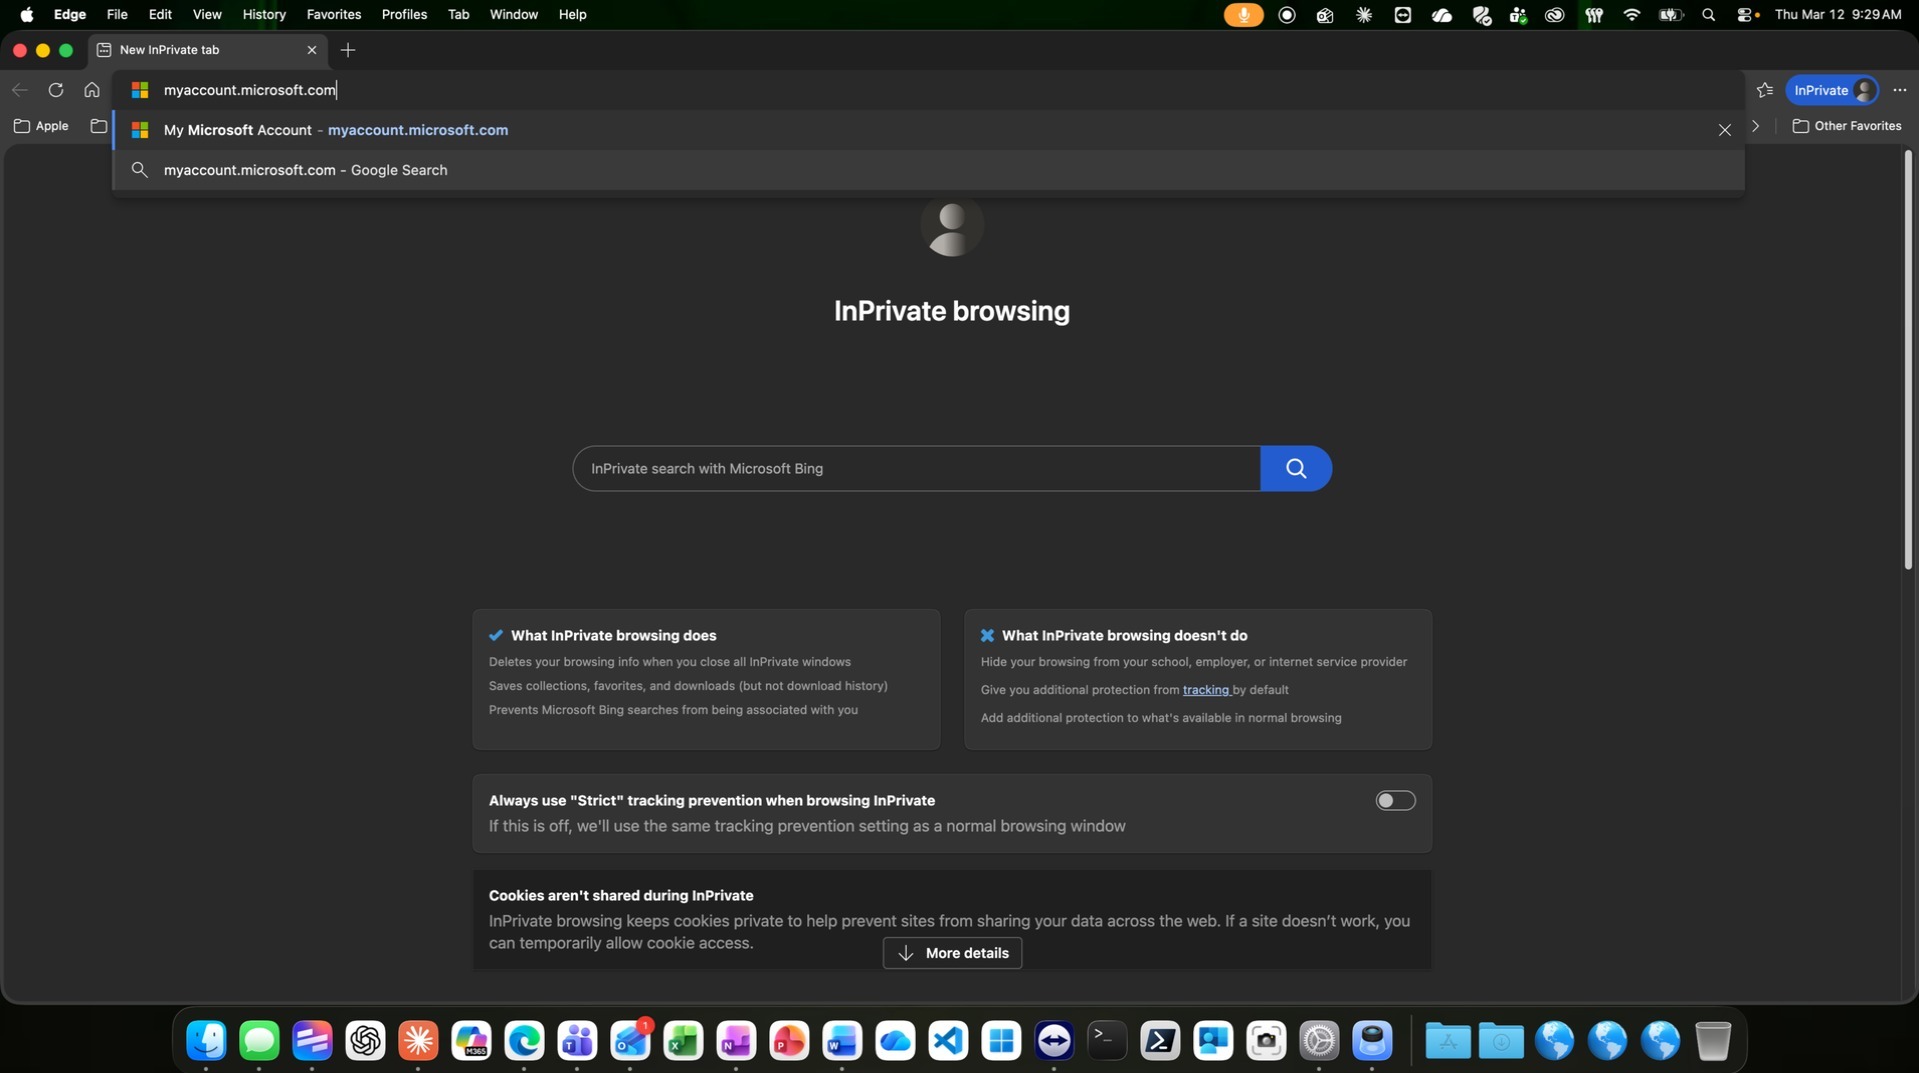Viewport: 1919px width, 1073px height.
Task: Open the Apple favorites folder
Action: coord(42,126)
